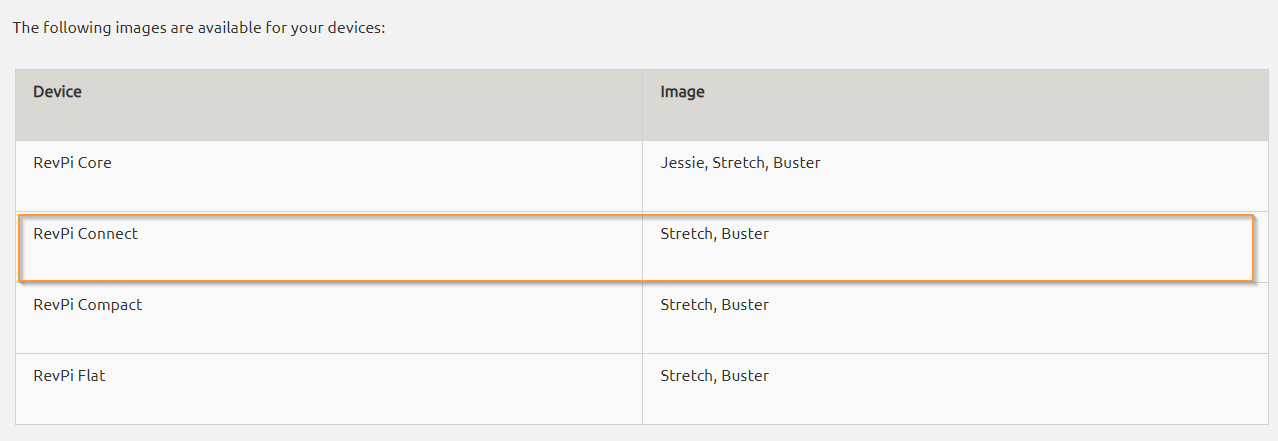Click the word "devices" in the intro sentence
The image size is (1278, 441).
tap(356, 28)
